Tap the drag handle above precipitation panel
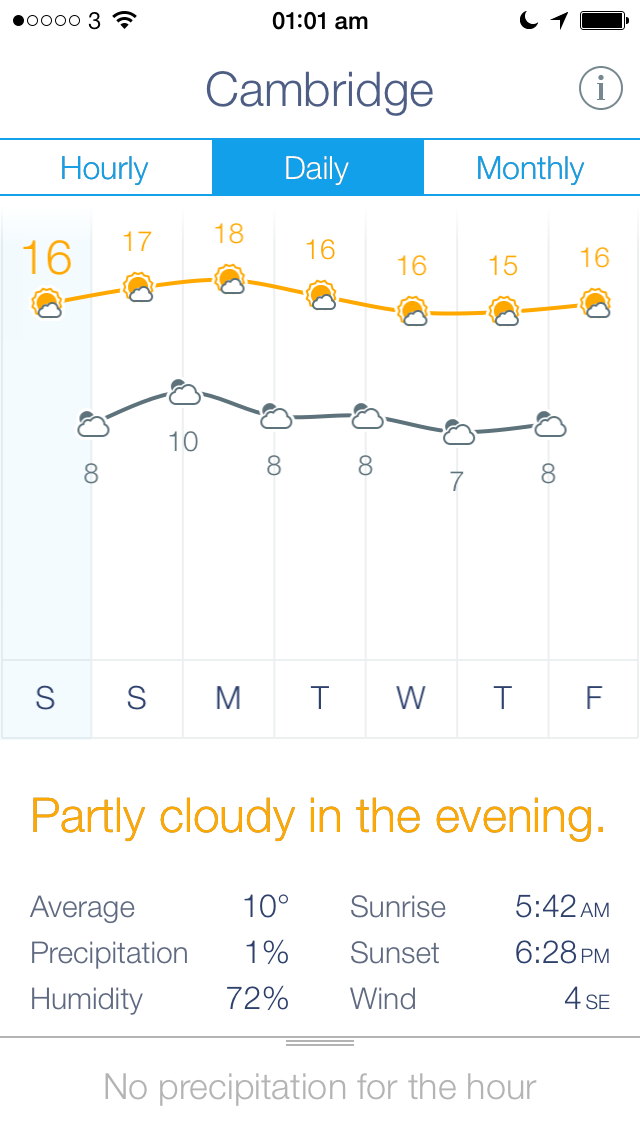The height and width of the screenshot is (1136, 640). (x=320, y=1043)
